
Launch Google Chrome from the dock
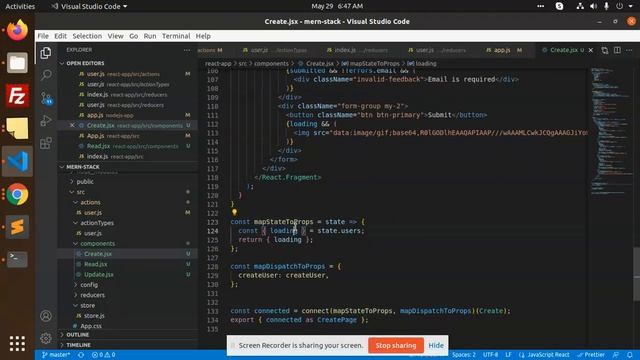click(17, 194)
